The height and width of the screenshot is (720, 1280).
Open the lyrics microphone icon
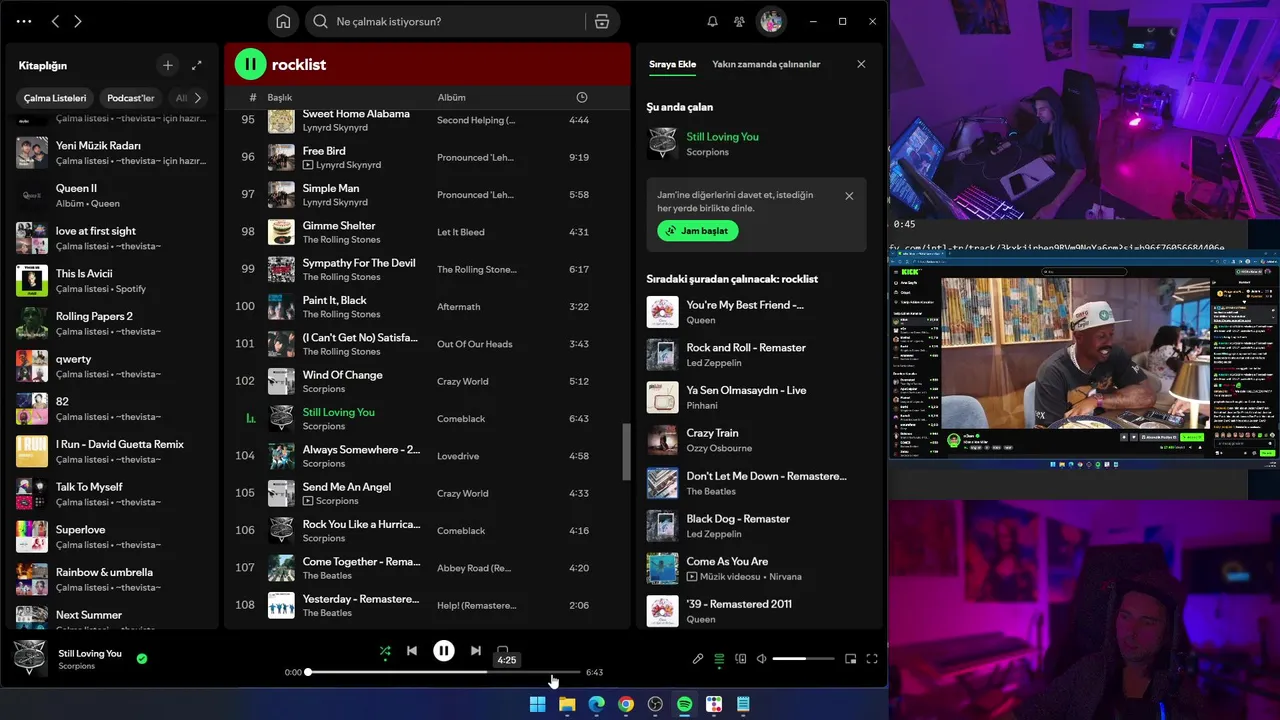click(698, 658)
